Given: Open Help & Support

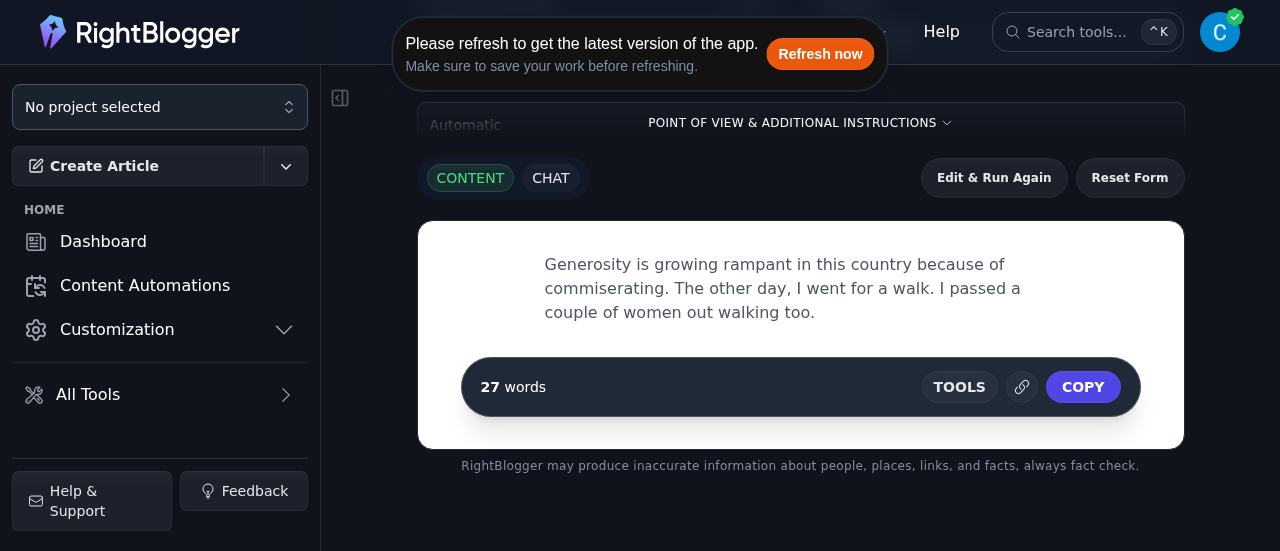Looking at the screenshot, I should [91, 501].
